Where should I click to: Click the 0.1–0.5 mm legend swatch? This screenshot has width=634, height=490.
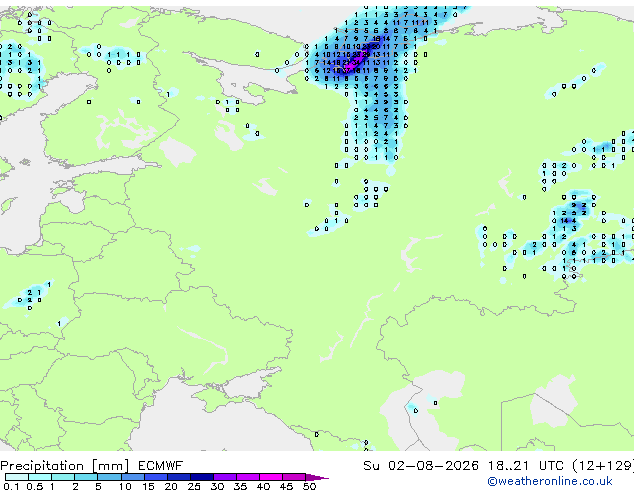(17, 477)
